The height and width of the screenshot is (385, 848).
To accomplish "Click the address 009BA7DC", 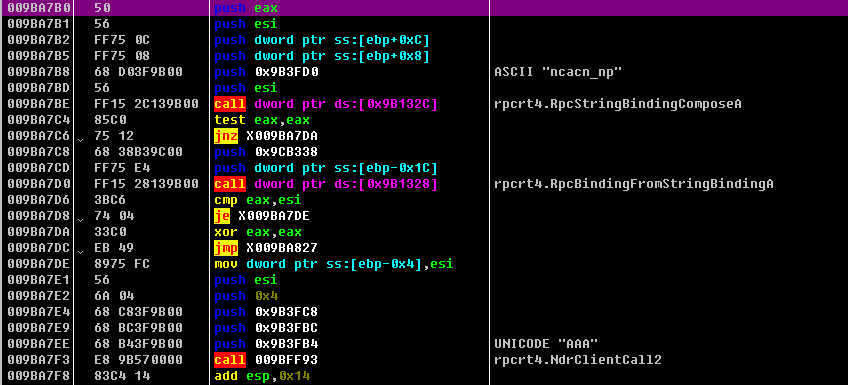I will click(38, 248).
